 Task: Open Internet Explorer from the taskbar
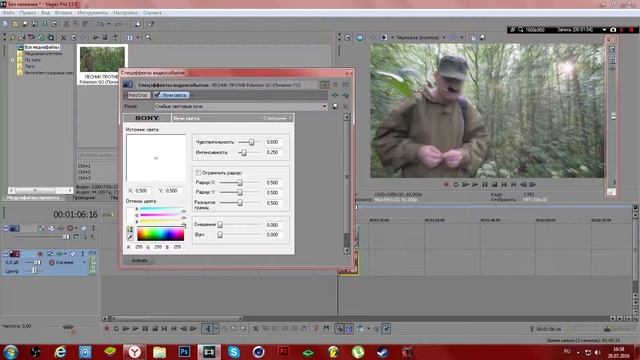coord(60,351)
